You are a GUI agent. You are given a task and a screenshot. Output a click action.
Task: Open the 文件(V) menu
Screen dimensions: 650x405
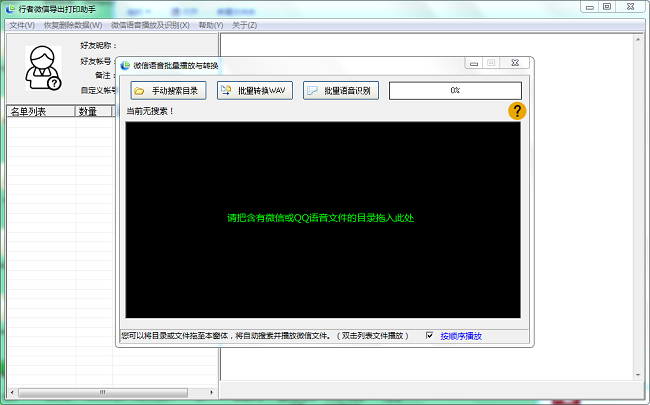point(22,25)
